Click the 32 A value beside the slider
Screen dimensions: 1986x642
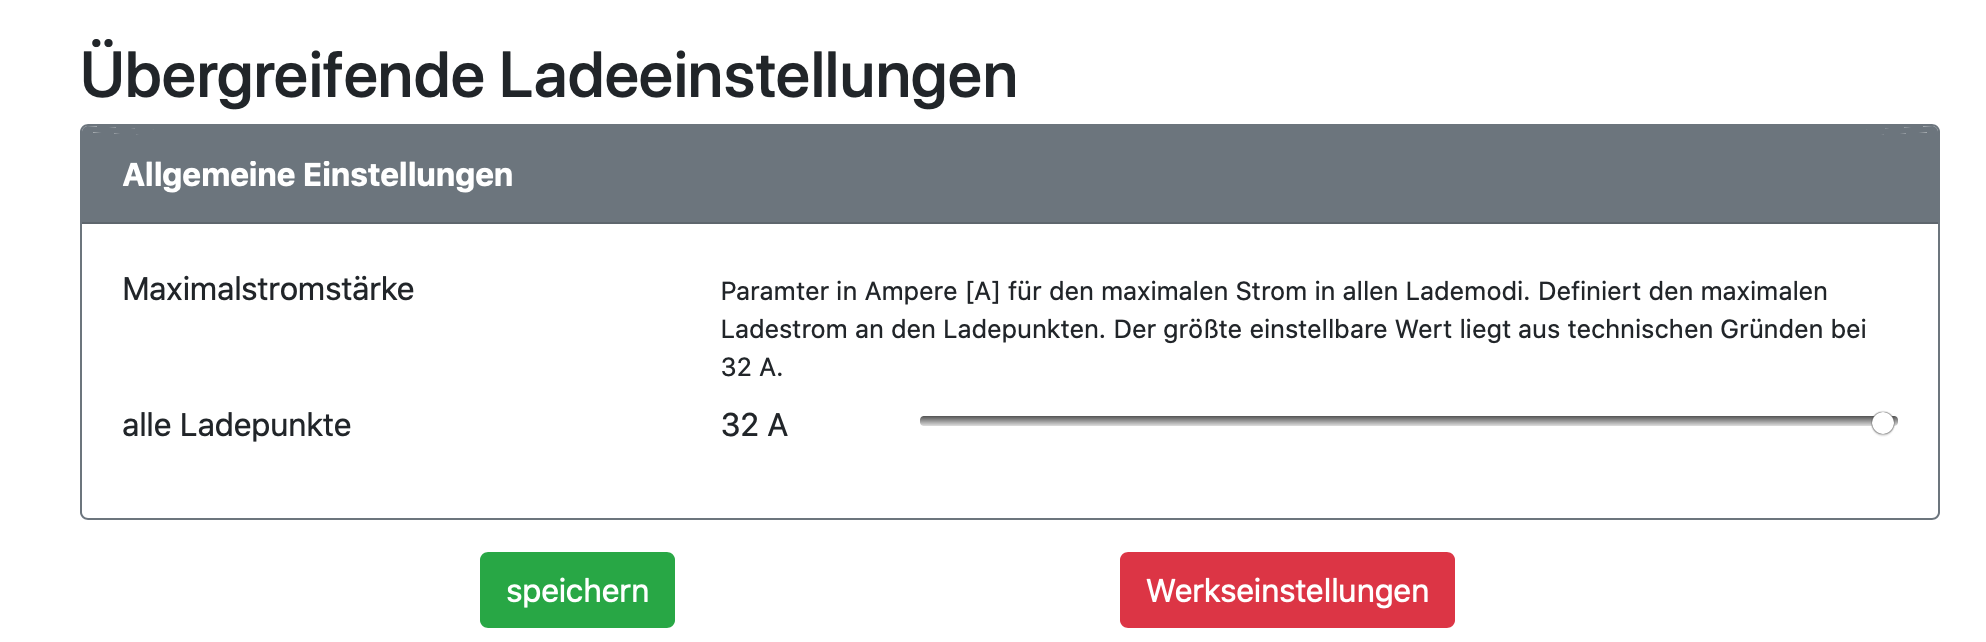(754, 425)
